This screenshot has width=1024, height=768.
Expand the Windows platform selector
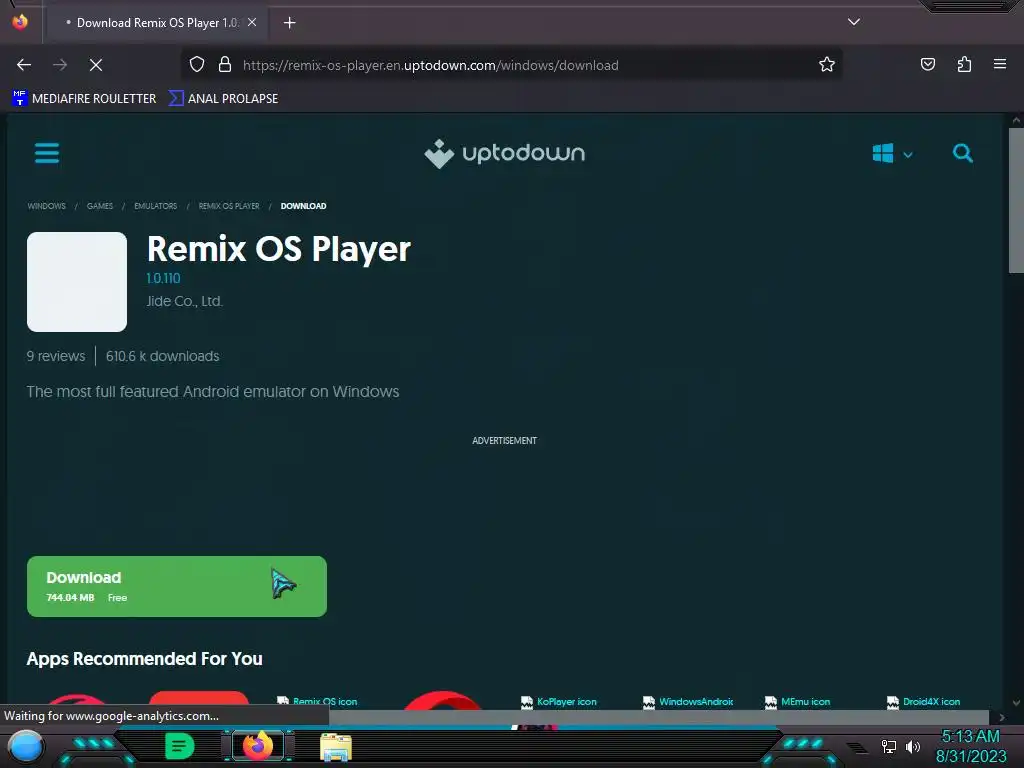[892, 154]
